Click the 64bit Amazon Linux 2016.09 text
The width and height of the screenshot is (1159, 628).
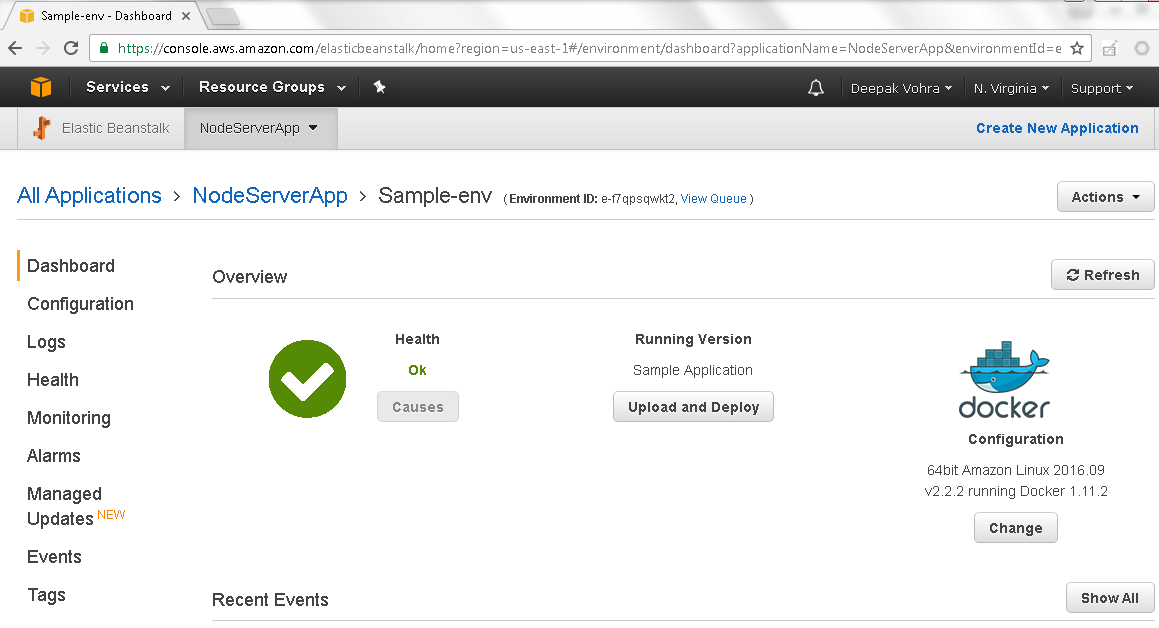1016,470
